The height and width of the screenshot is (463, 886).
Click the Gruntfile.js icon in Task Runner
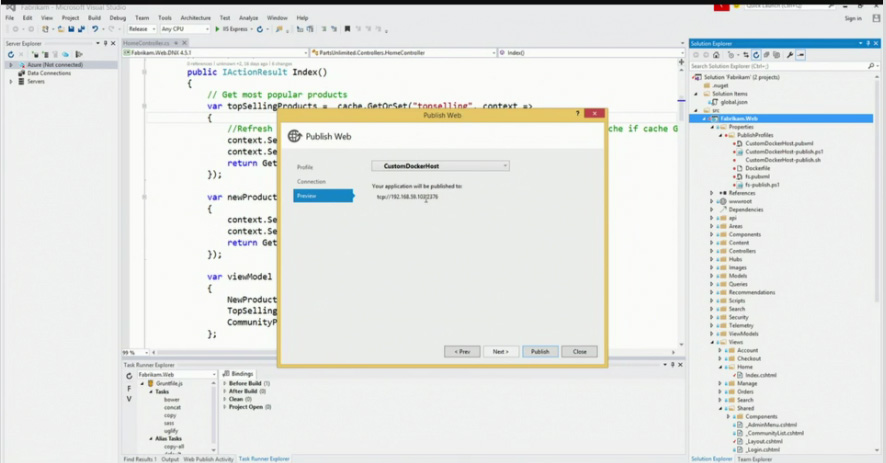[x=150, y=383]
